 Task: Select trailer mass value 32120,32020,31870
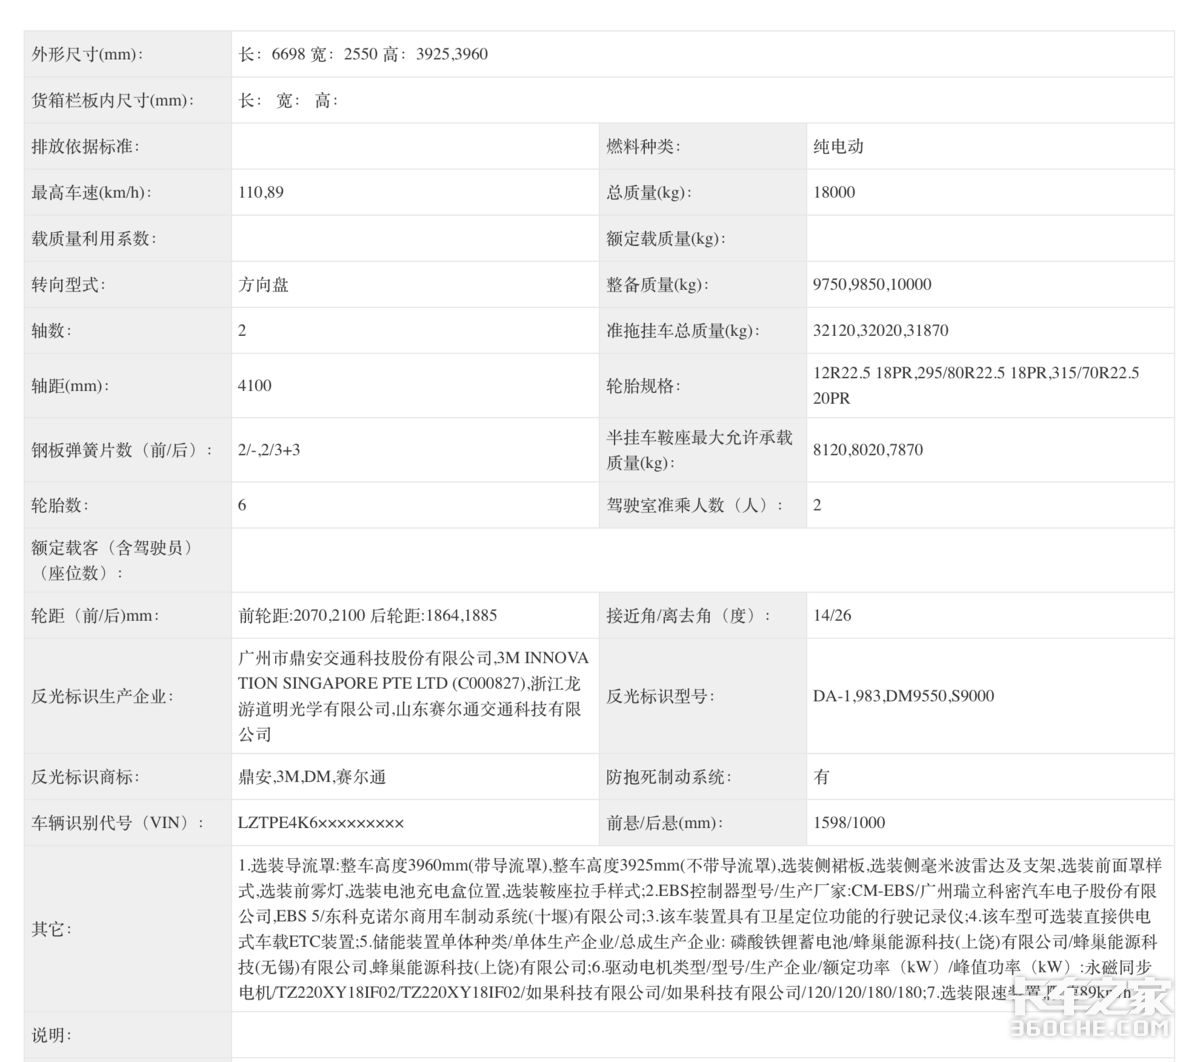click(x=881, y=330)
